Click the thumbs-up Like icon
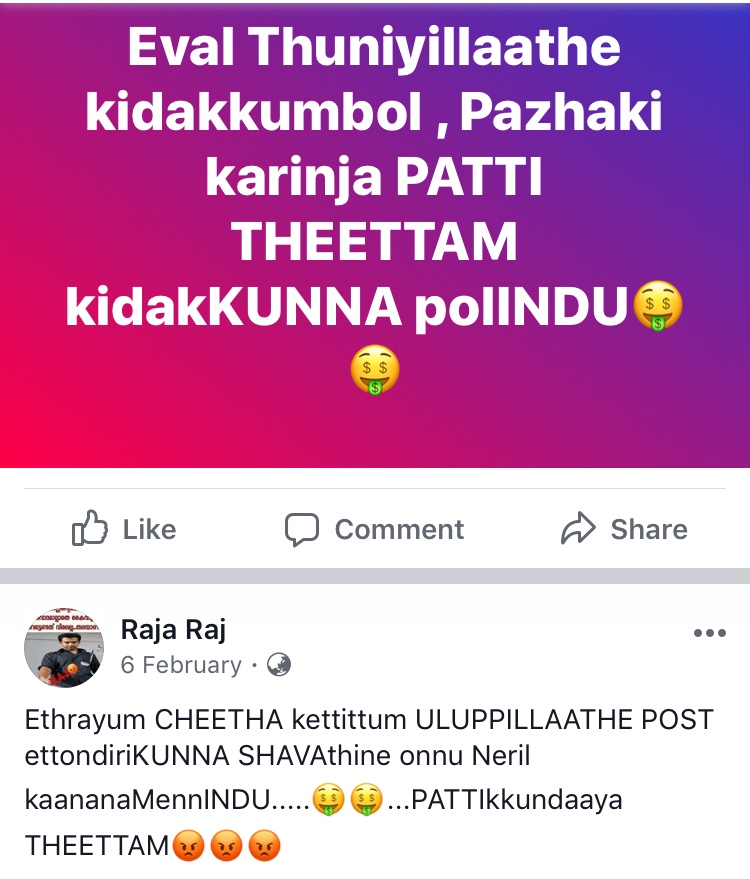 (x=90, y=528)
